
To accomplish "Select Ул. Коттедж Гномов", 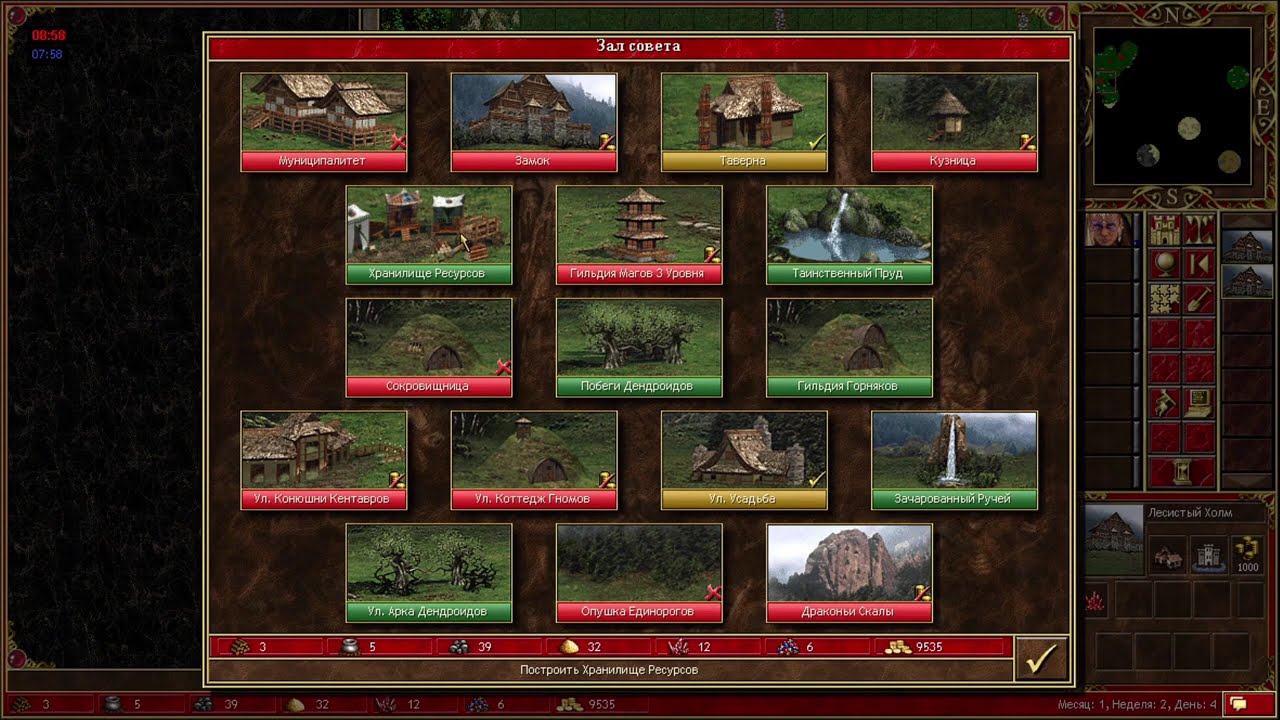I will (534, 460).
